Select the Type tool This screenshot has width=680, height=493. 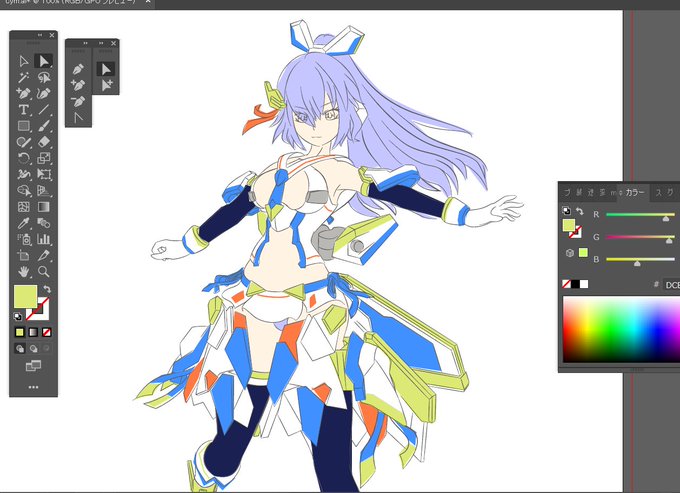point(23,110)
